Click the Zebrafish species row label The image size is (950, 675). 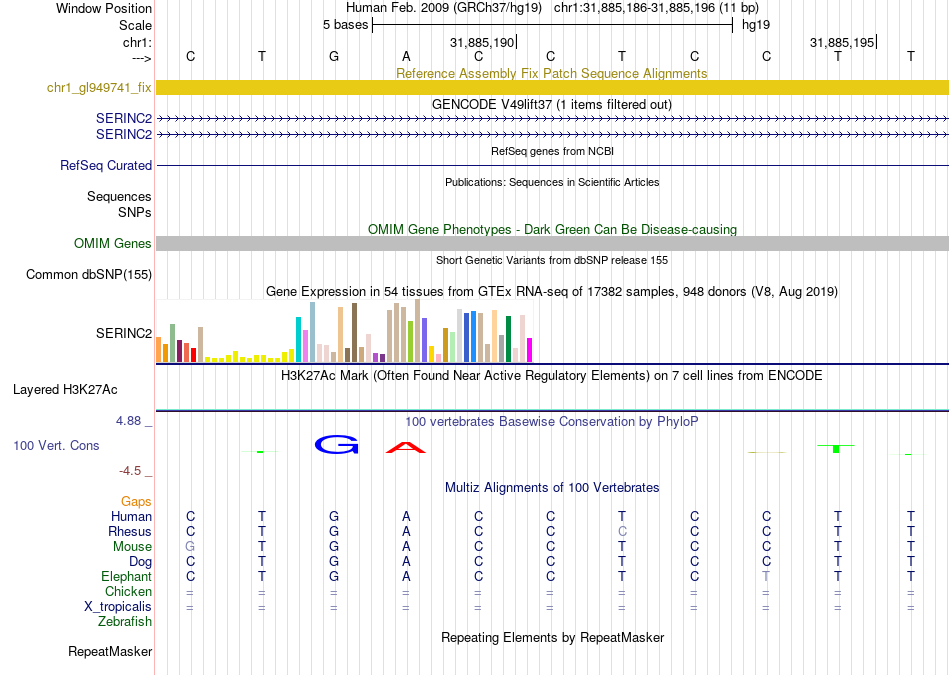(x=125, y=622)
